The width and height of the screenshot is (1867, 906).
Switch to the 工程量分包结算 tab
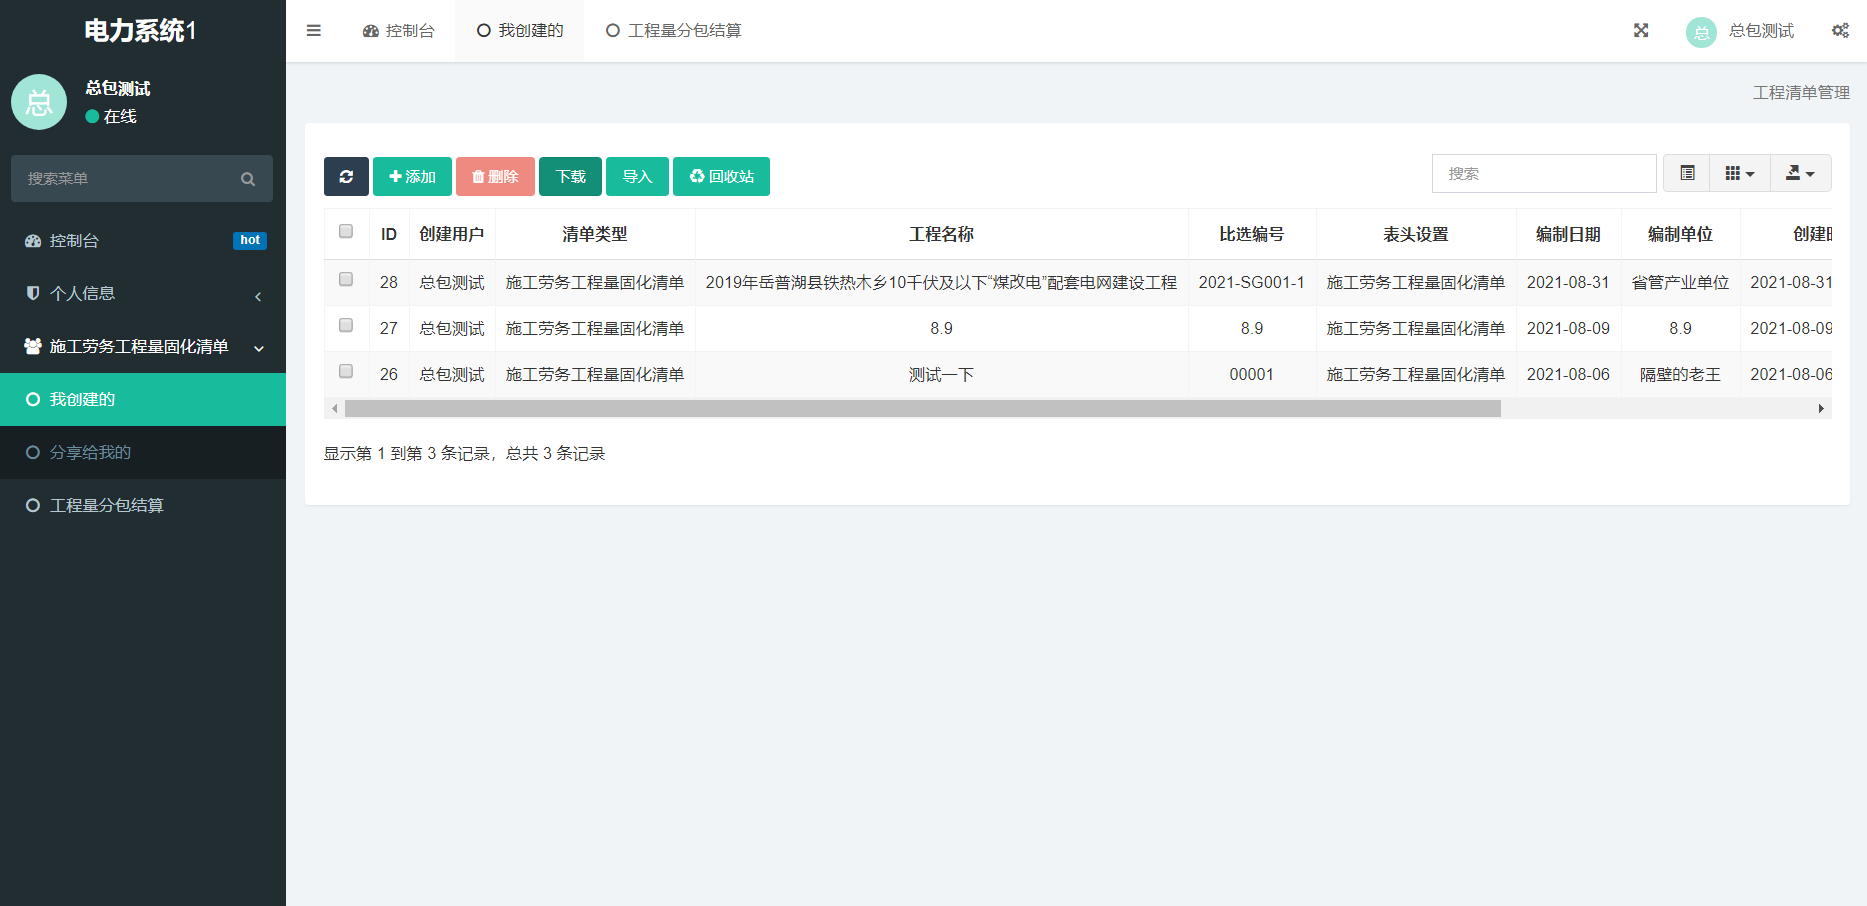[674, 31]
